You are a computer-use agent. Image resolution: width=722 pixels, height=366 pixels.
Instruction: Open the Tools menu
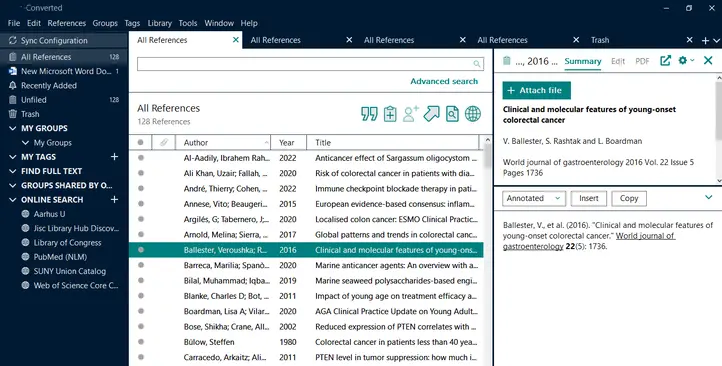pos(188,23)
